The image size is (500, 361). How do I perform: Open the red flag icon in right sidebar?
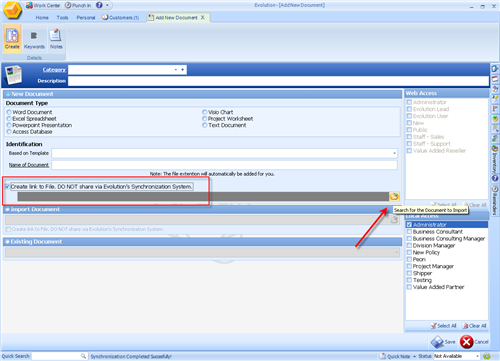point(495,109)
